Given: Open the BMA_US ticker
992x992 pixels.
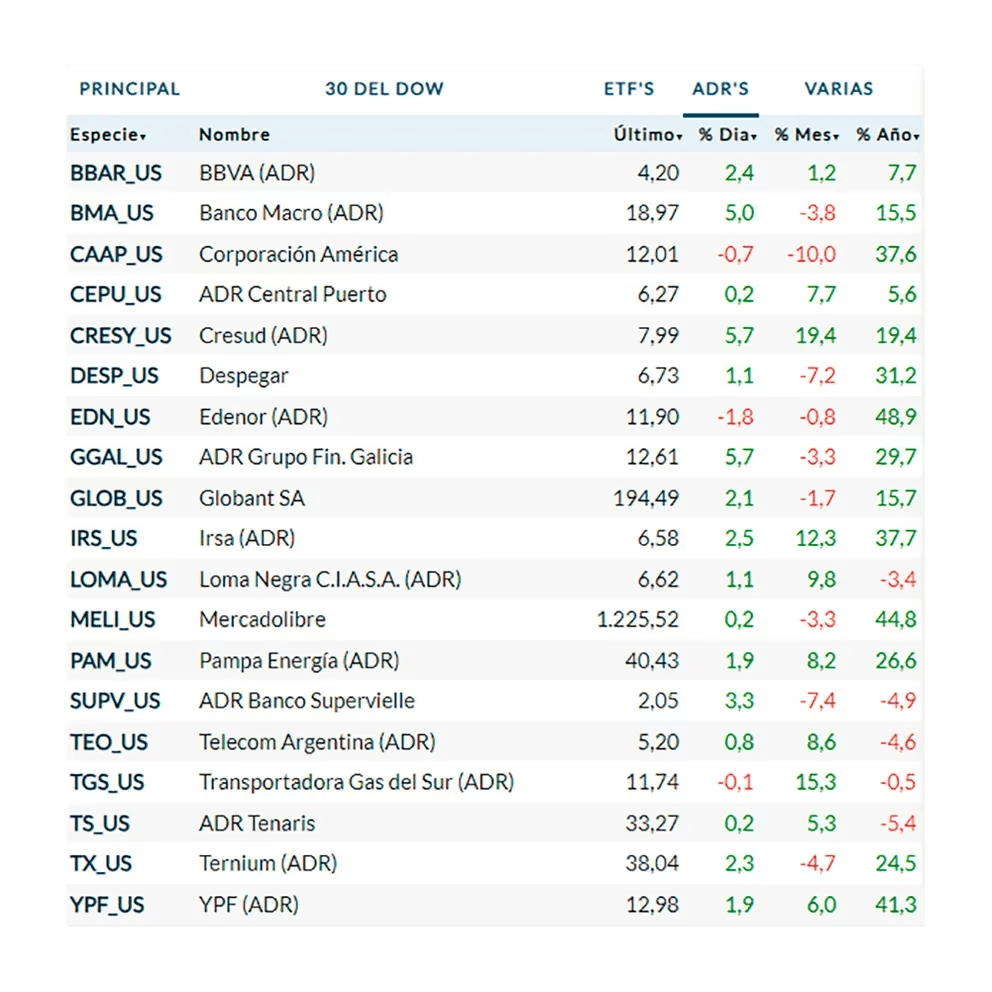Looking at the screenshot, I should pyautogui.click(x=112, y=213).
